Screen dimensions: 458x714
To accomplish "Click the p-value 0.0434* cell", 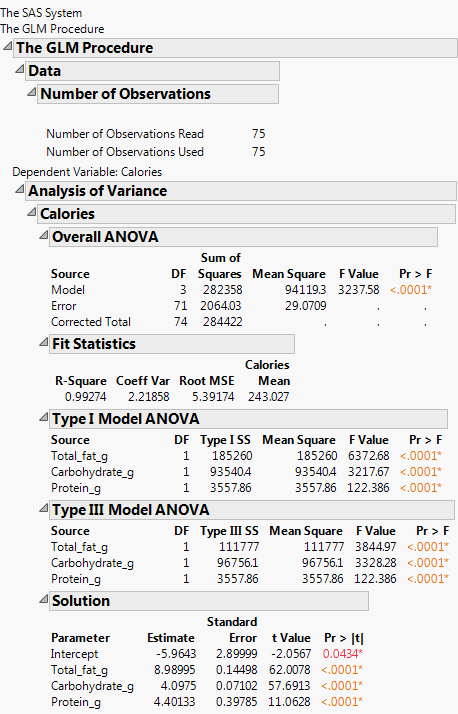I will tap(343, 654).
